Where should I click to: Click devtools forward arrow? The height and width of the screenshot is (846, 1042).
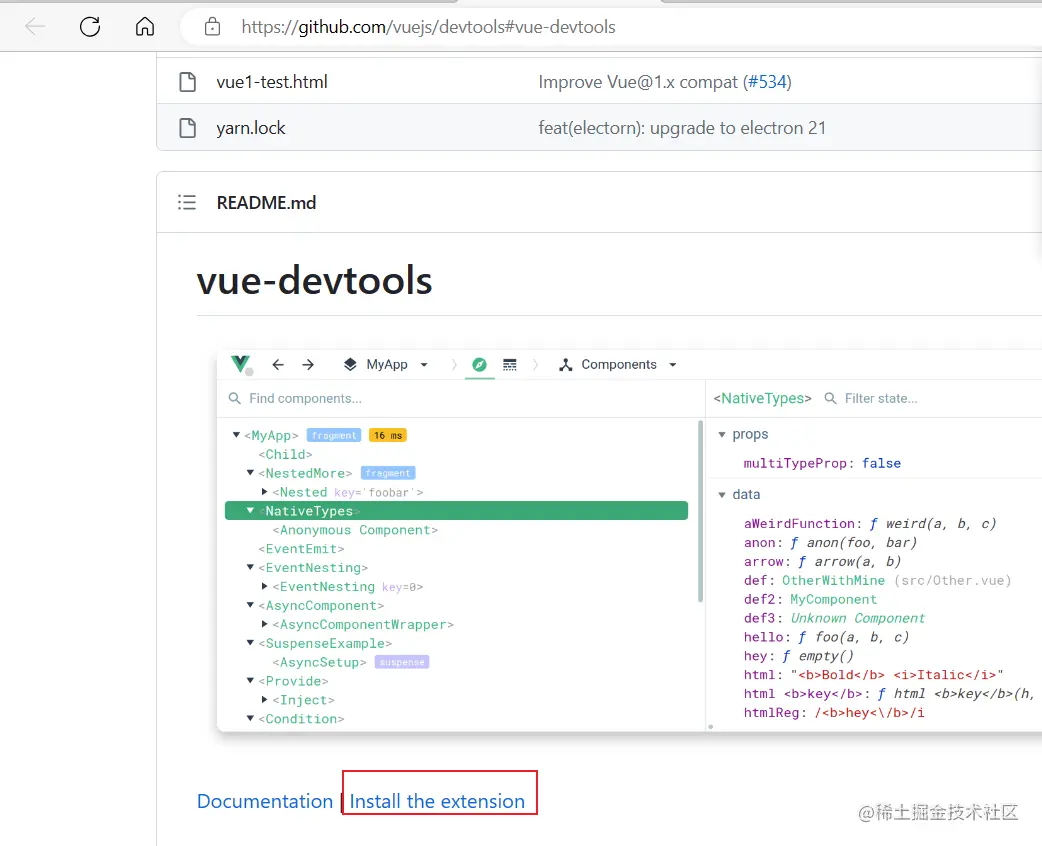(308, 364)
